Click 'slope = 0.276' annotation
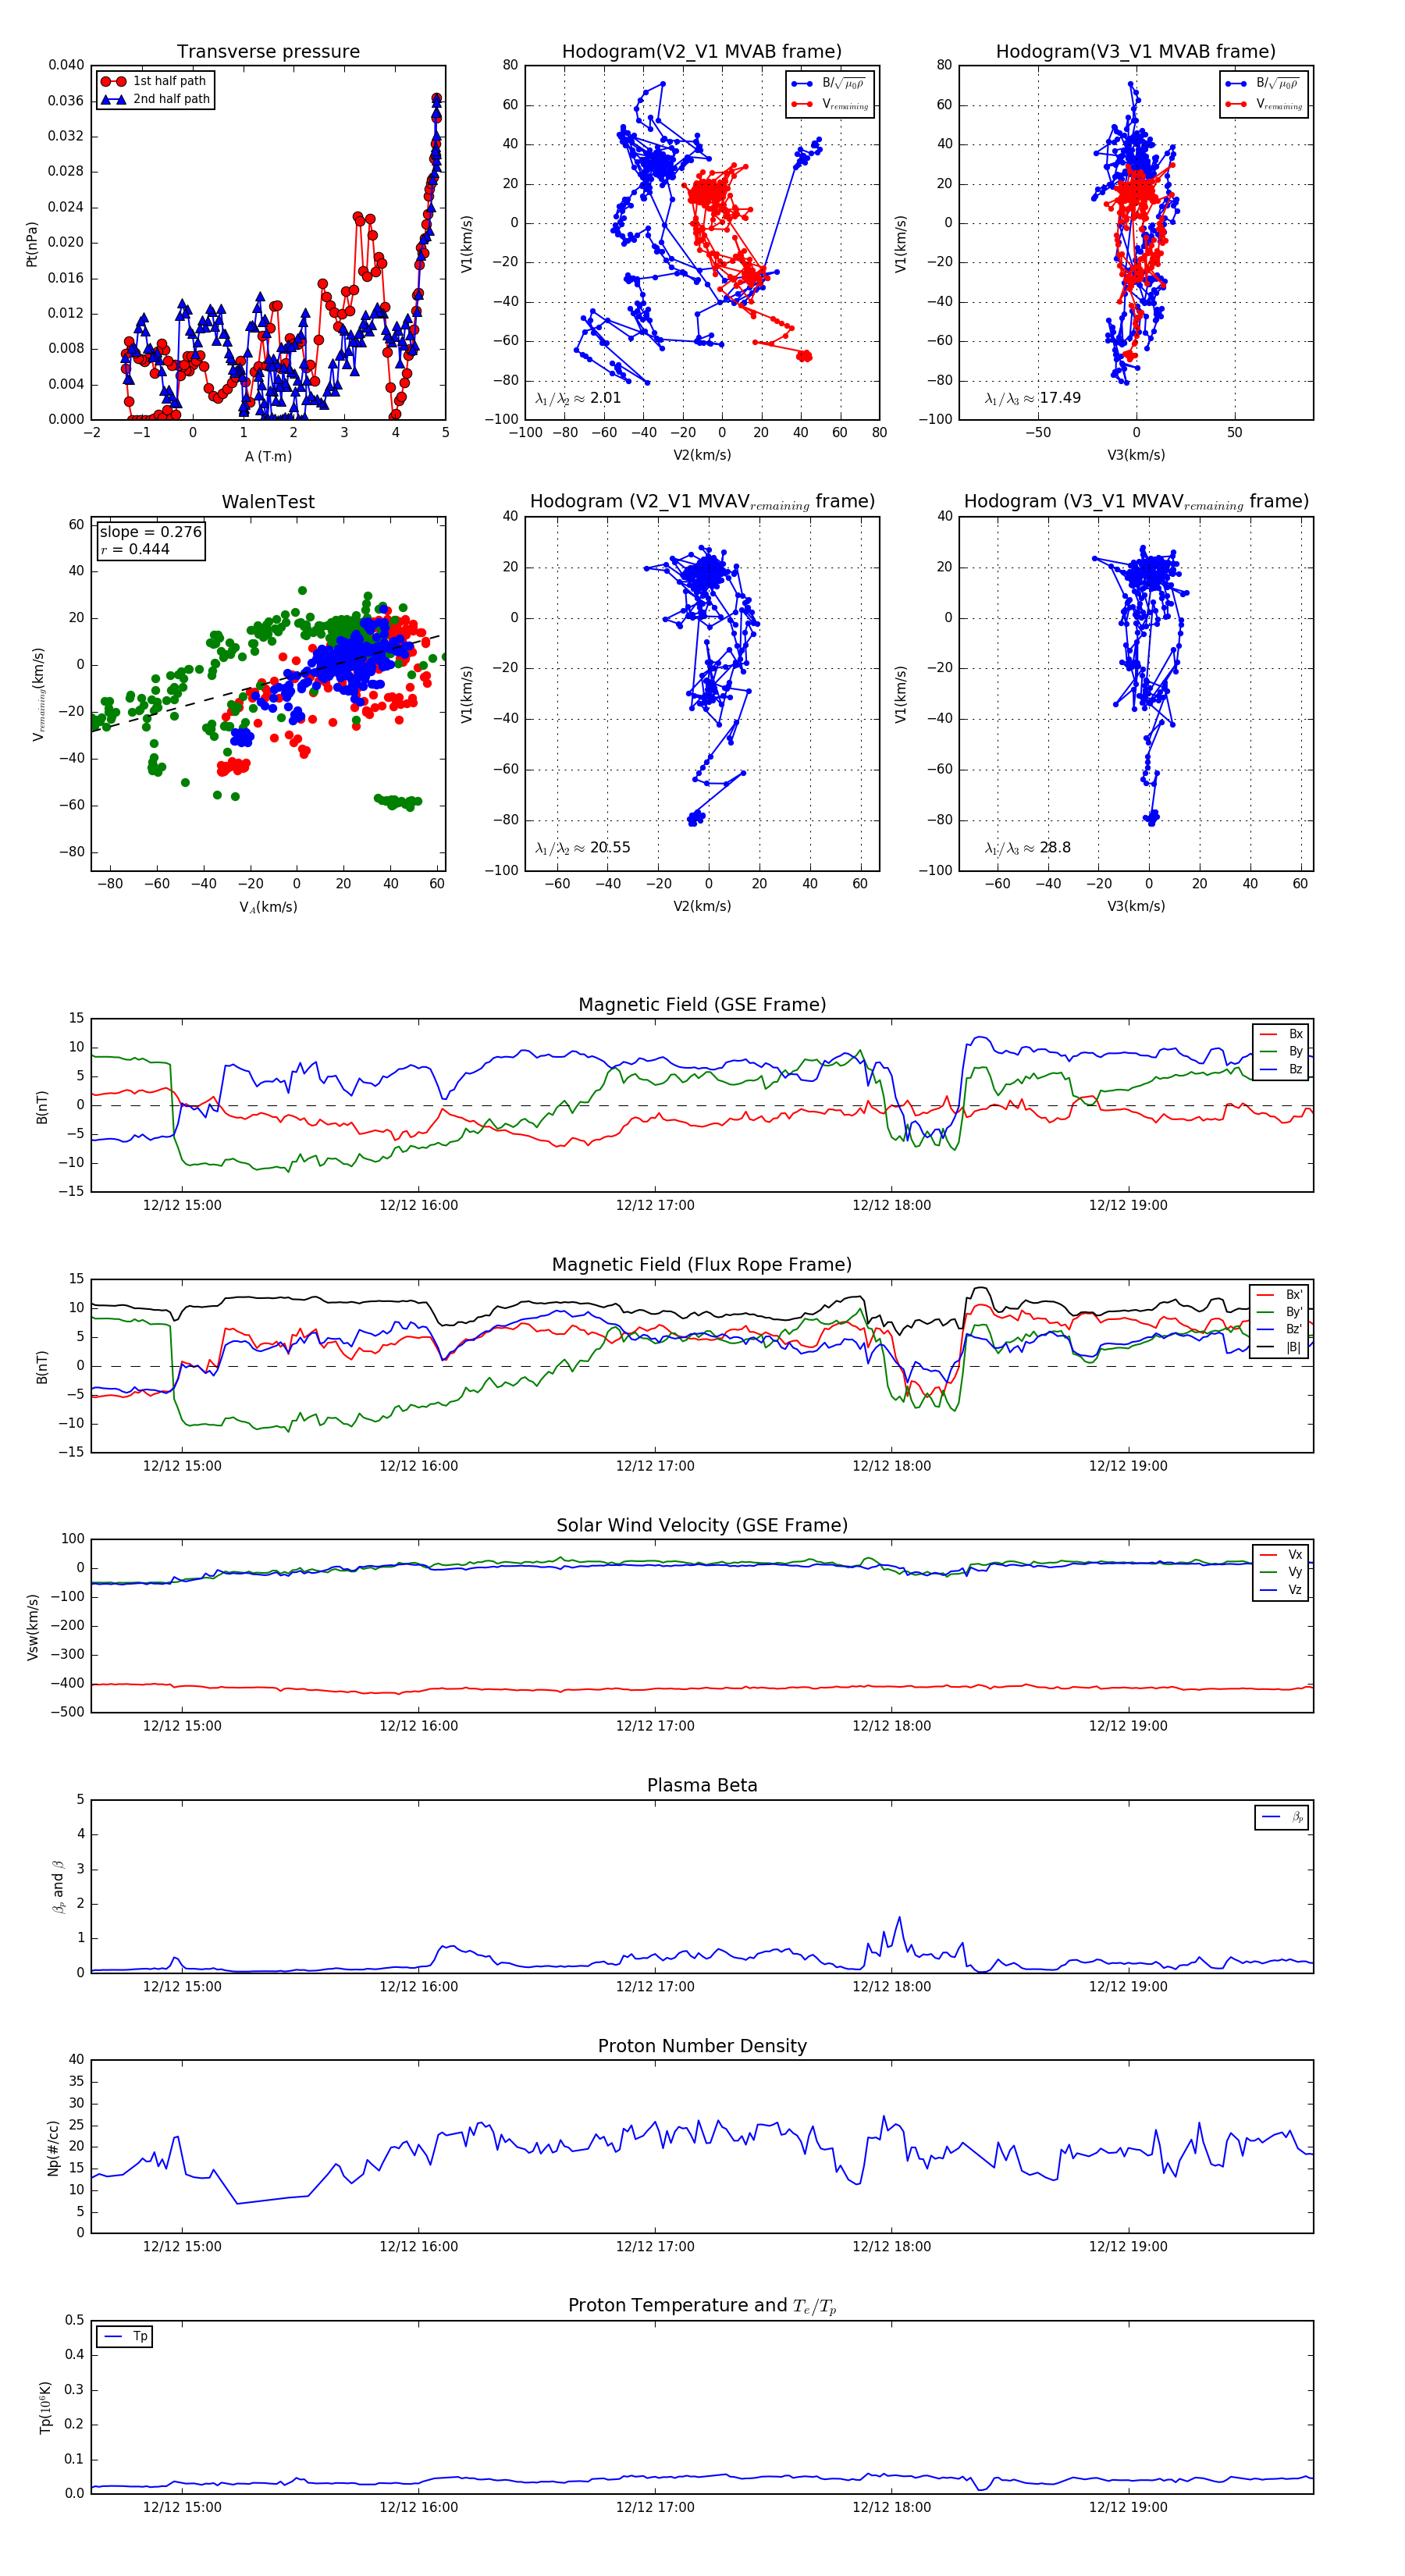1405x2576 pixels. click(151, 532)
